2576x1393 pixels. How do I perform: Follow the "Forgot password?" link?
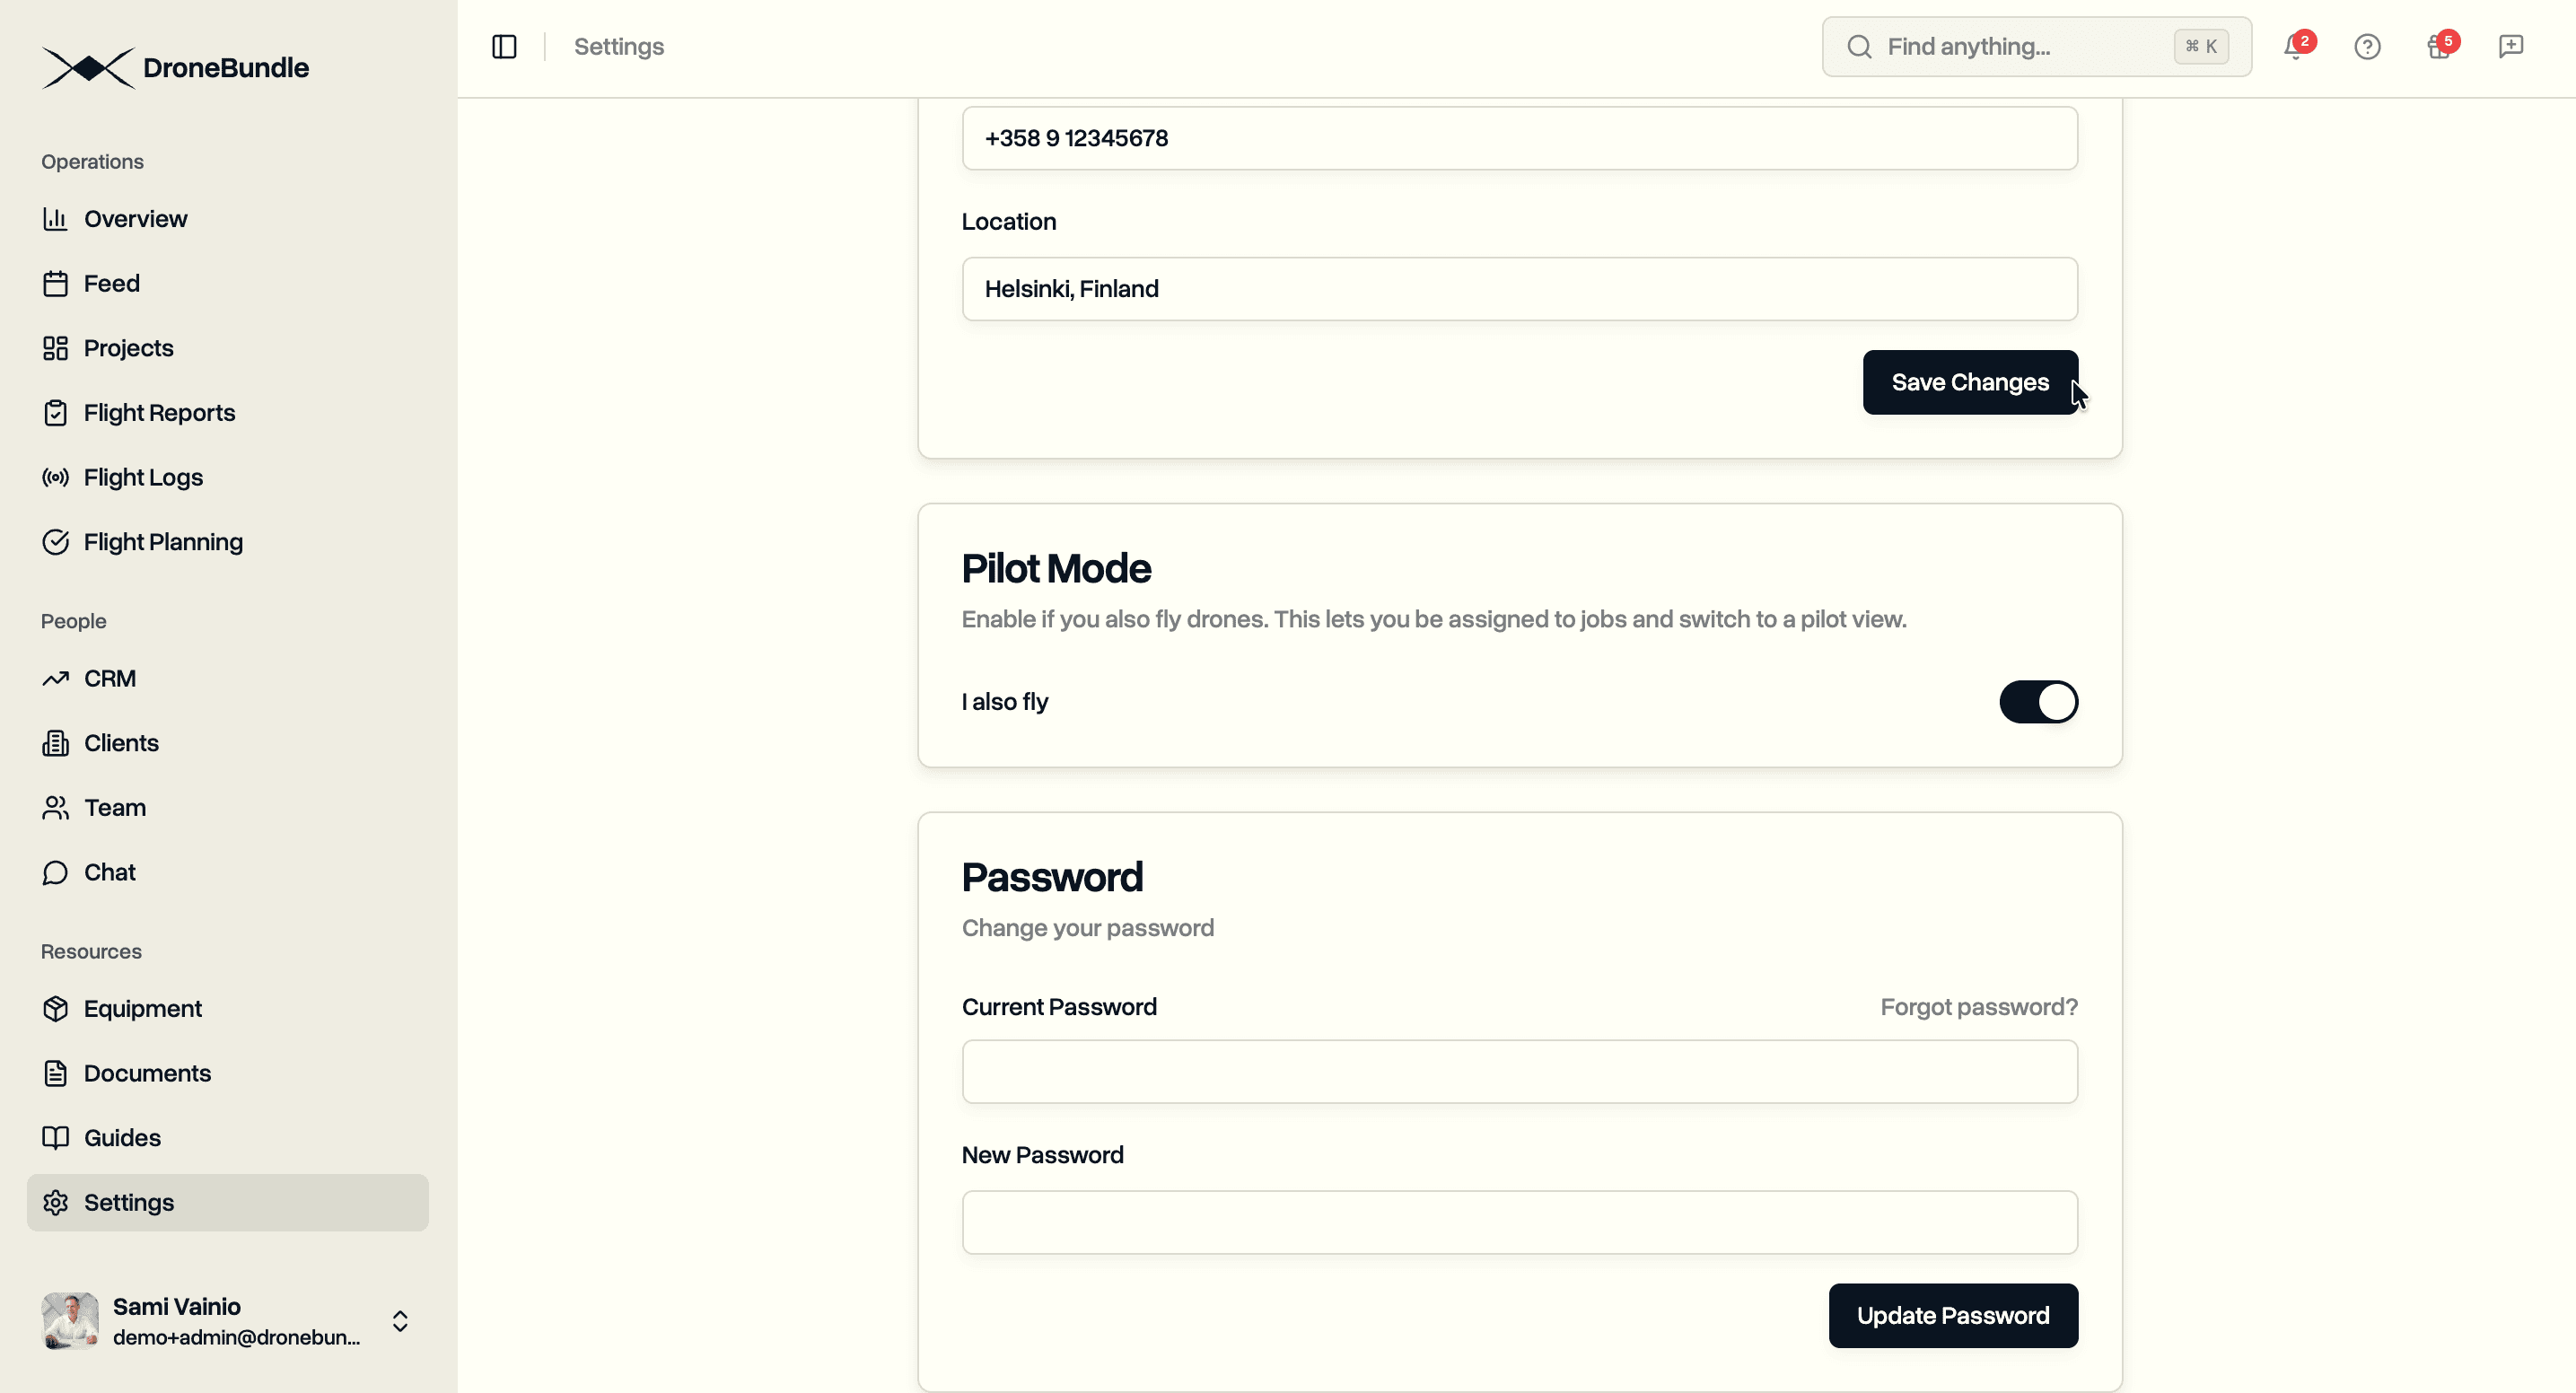click(x=1978, y=1007)
